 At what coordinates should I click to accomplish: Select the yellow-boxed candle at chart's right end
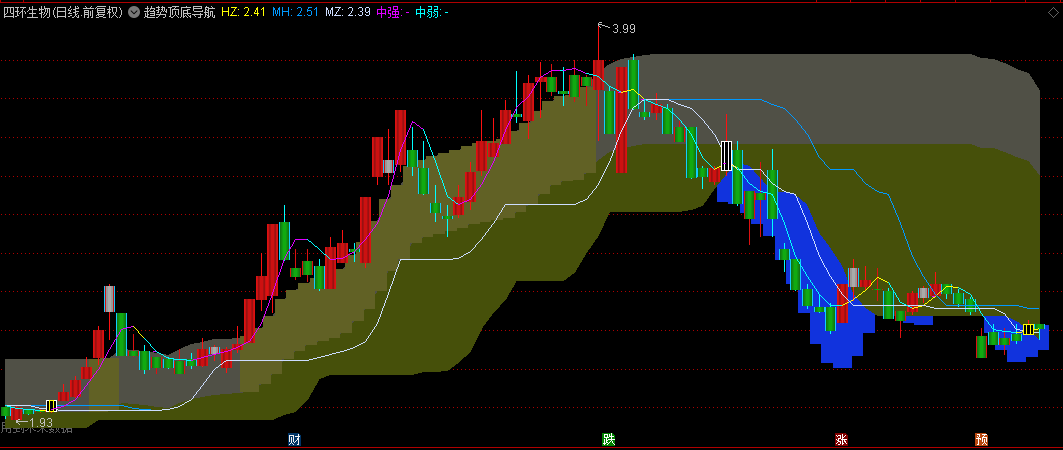pos(1028,329)
